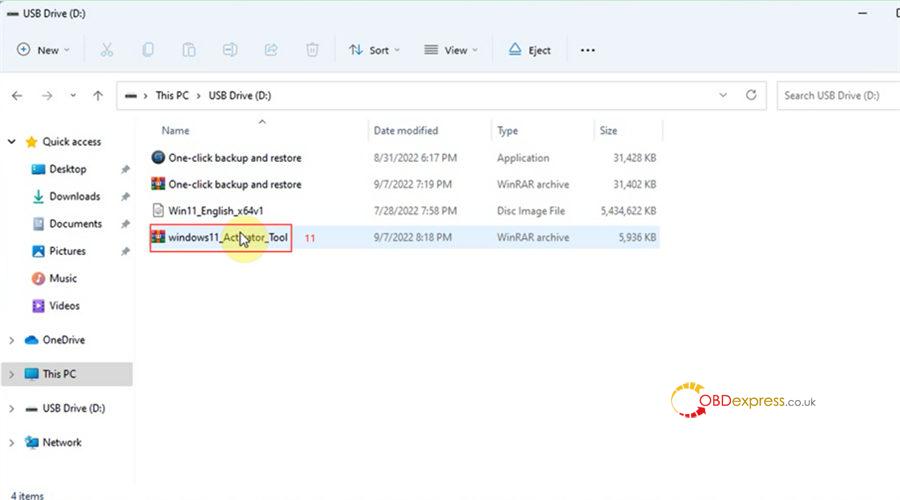
Task: Click the Disc Image File type cell
Action: (531, 211)
